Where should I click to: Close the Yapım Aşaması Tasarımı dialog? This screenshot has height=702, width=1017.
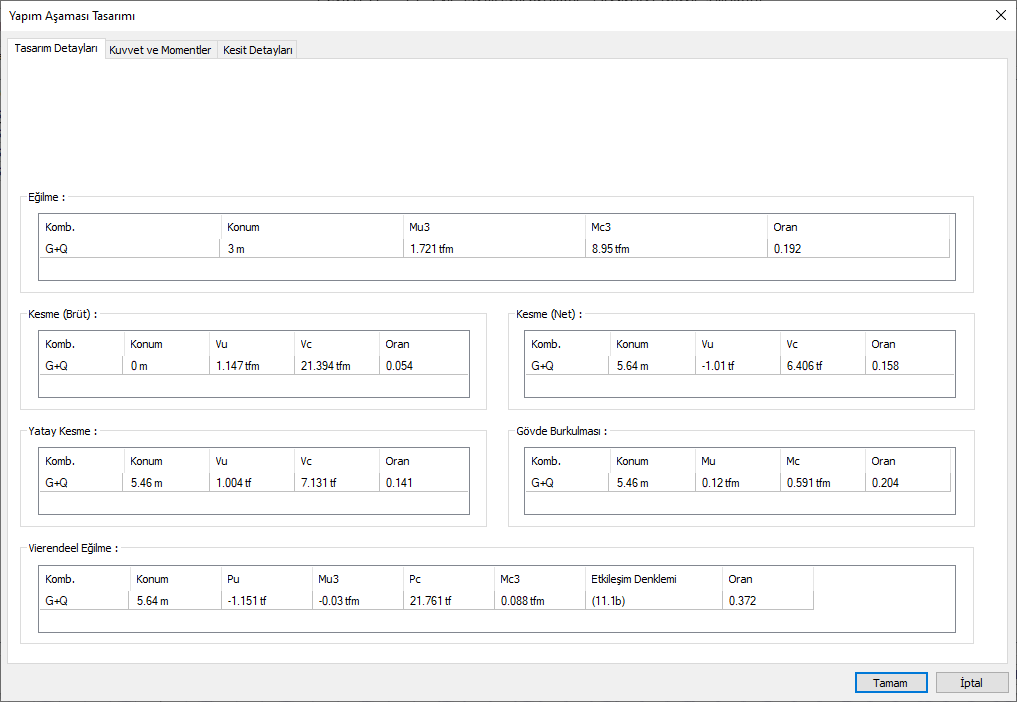coord(1000,15)
